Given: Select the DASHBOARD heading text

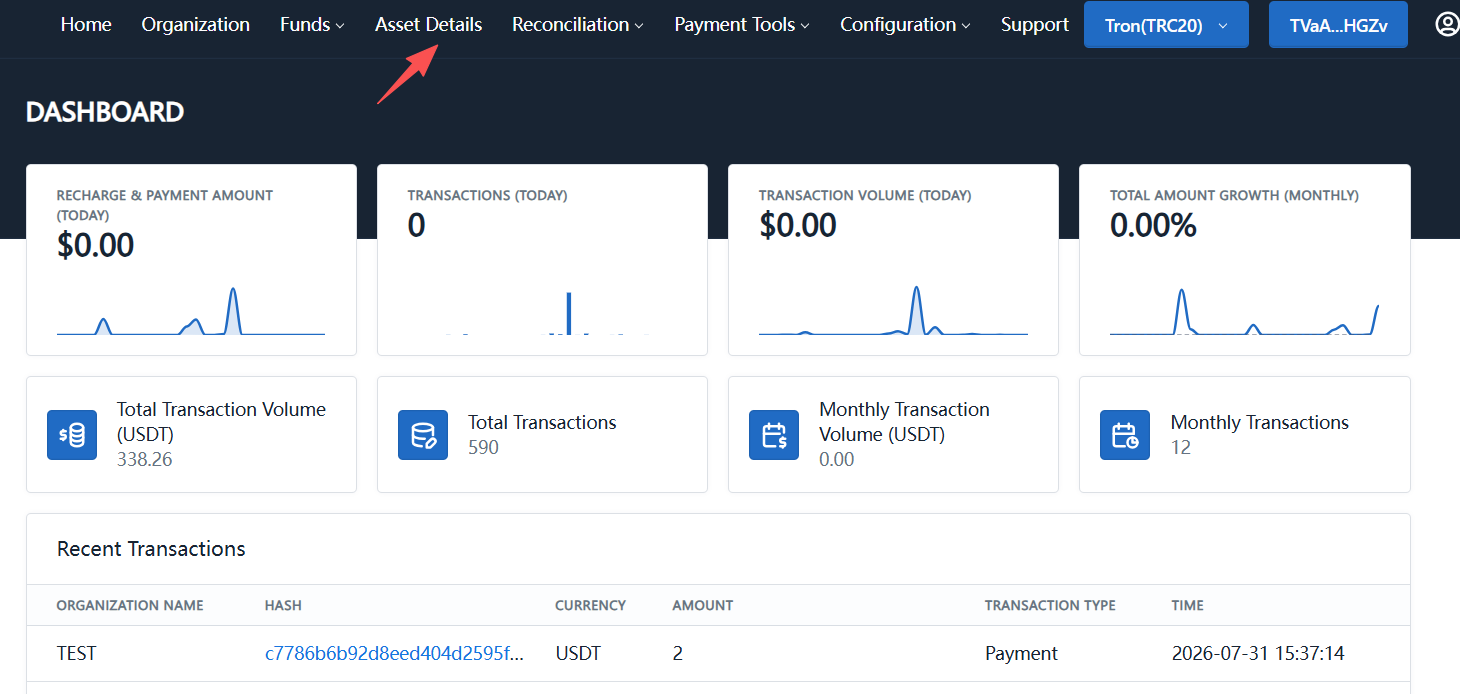Looking at the screenshot, I should pyautogui.click(x=105, y=112).
